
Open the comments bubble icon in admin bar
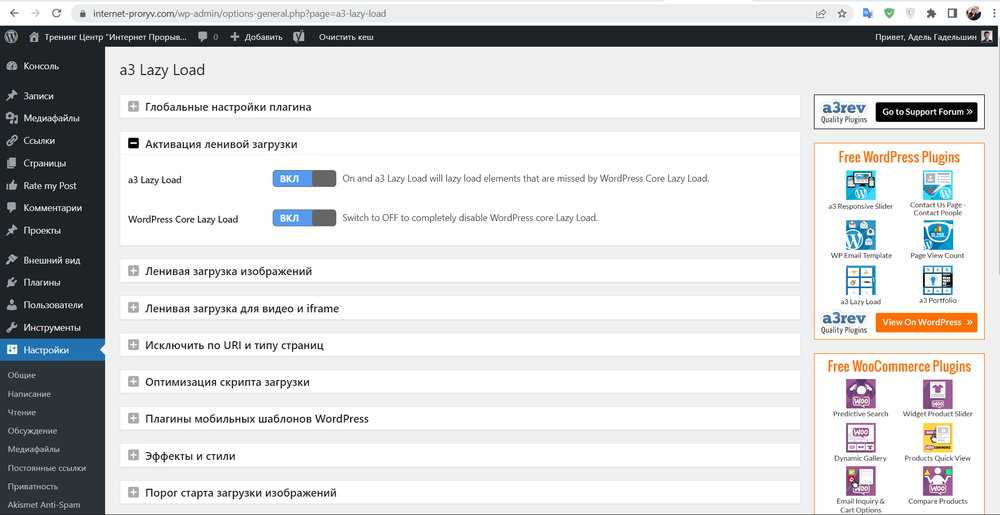(x=203, y=36)
